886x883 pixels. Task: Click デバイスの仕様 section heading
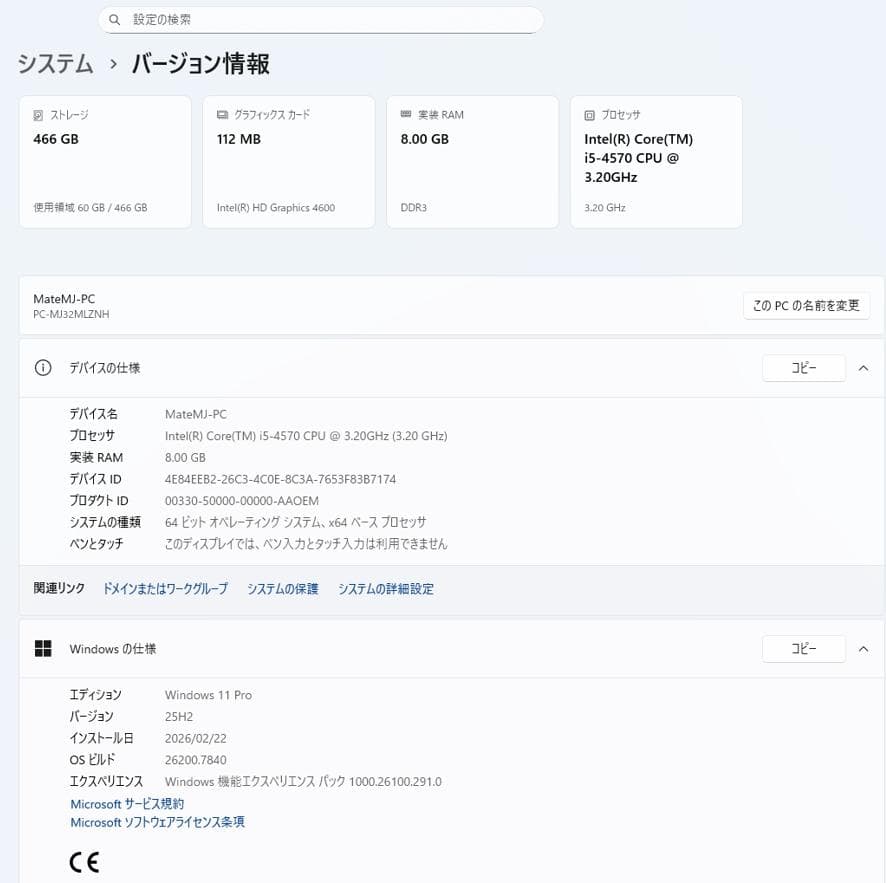click(x=105, y=368)
